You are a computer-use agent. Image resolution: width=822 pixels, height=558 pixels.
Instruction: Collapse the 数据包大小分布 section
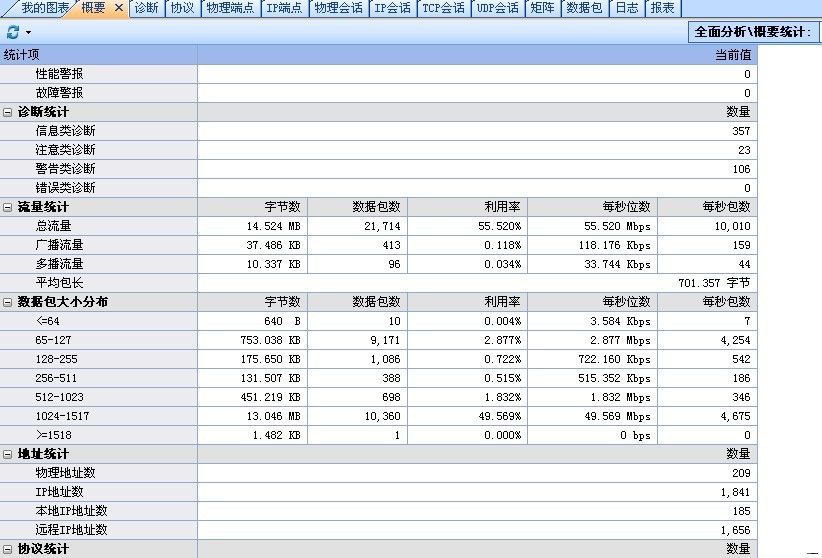click(8, 302)
